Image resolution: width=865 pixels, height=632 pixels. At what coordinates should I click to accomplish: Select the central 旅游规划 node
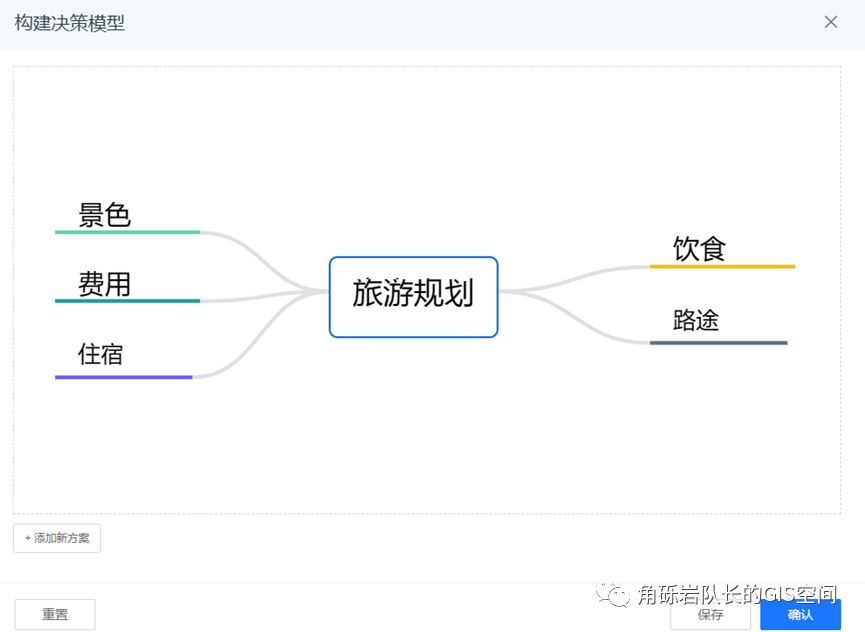(413, 297)
